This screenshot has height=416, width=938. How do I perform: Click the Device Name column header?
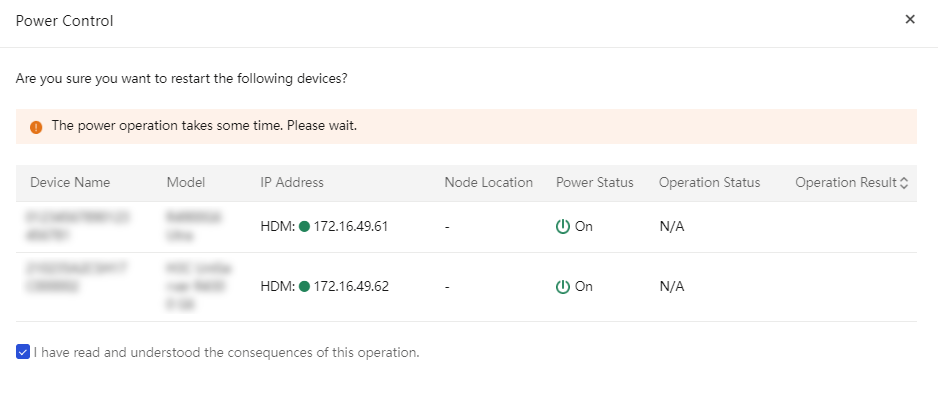point(70,183)
